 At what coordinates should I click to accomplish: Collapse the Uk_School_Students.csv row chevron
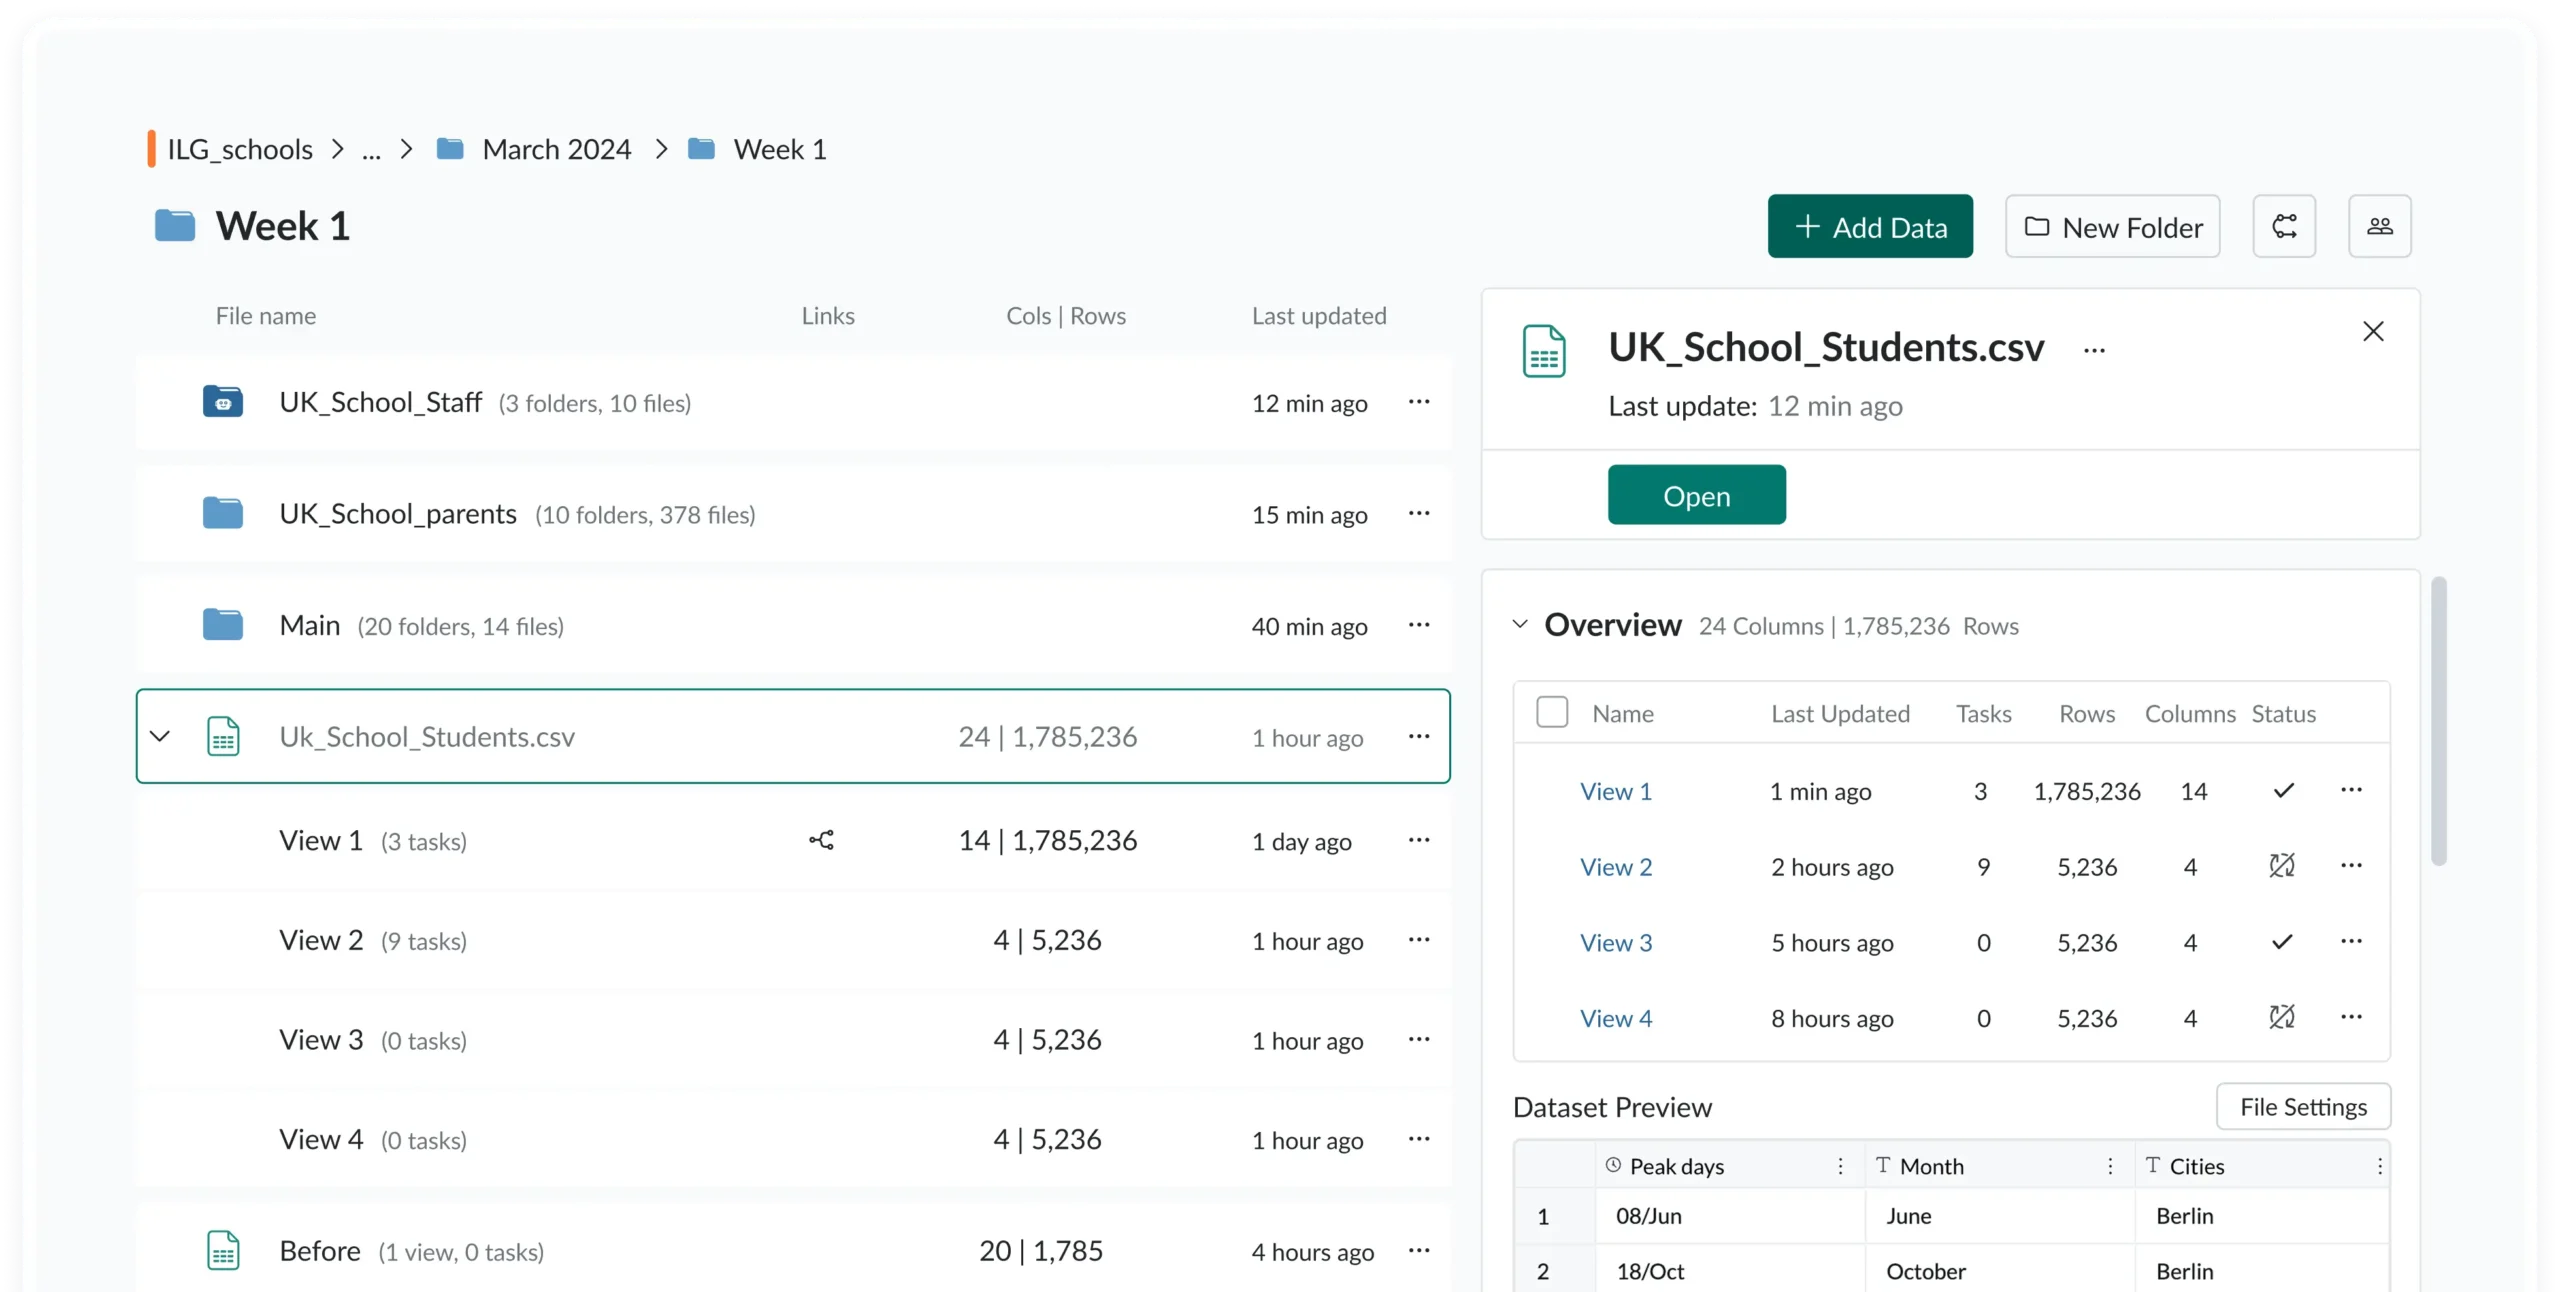tap(160, 737)
